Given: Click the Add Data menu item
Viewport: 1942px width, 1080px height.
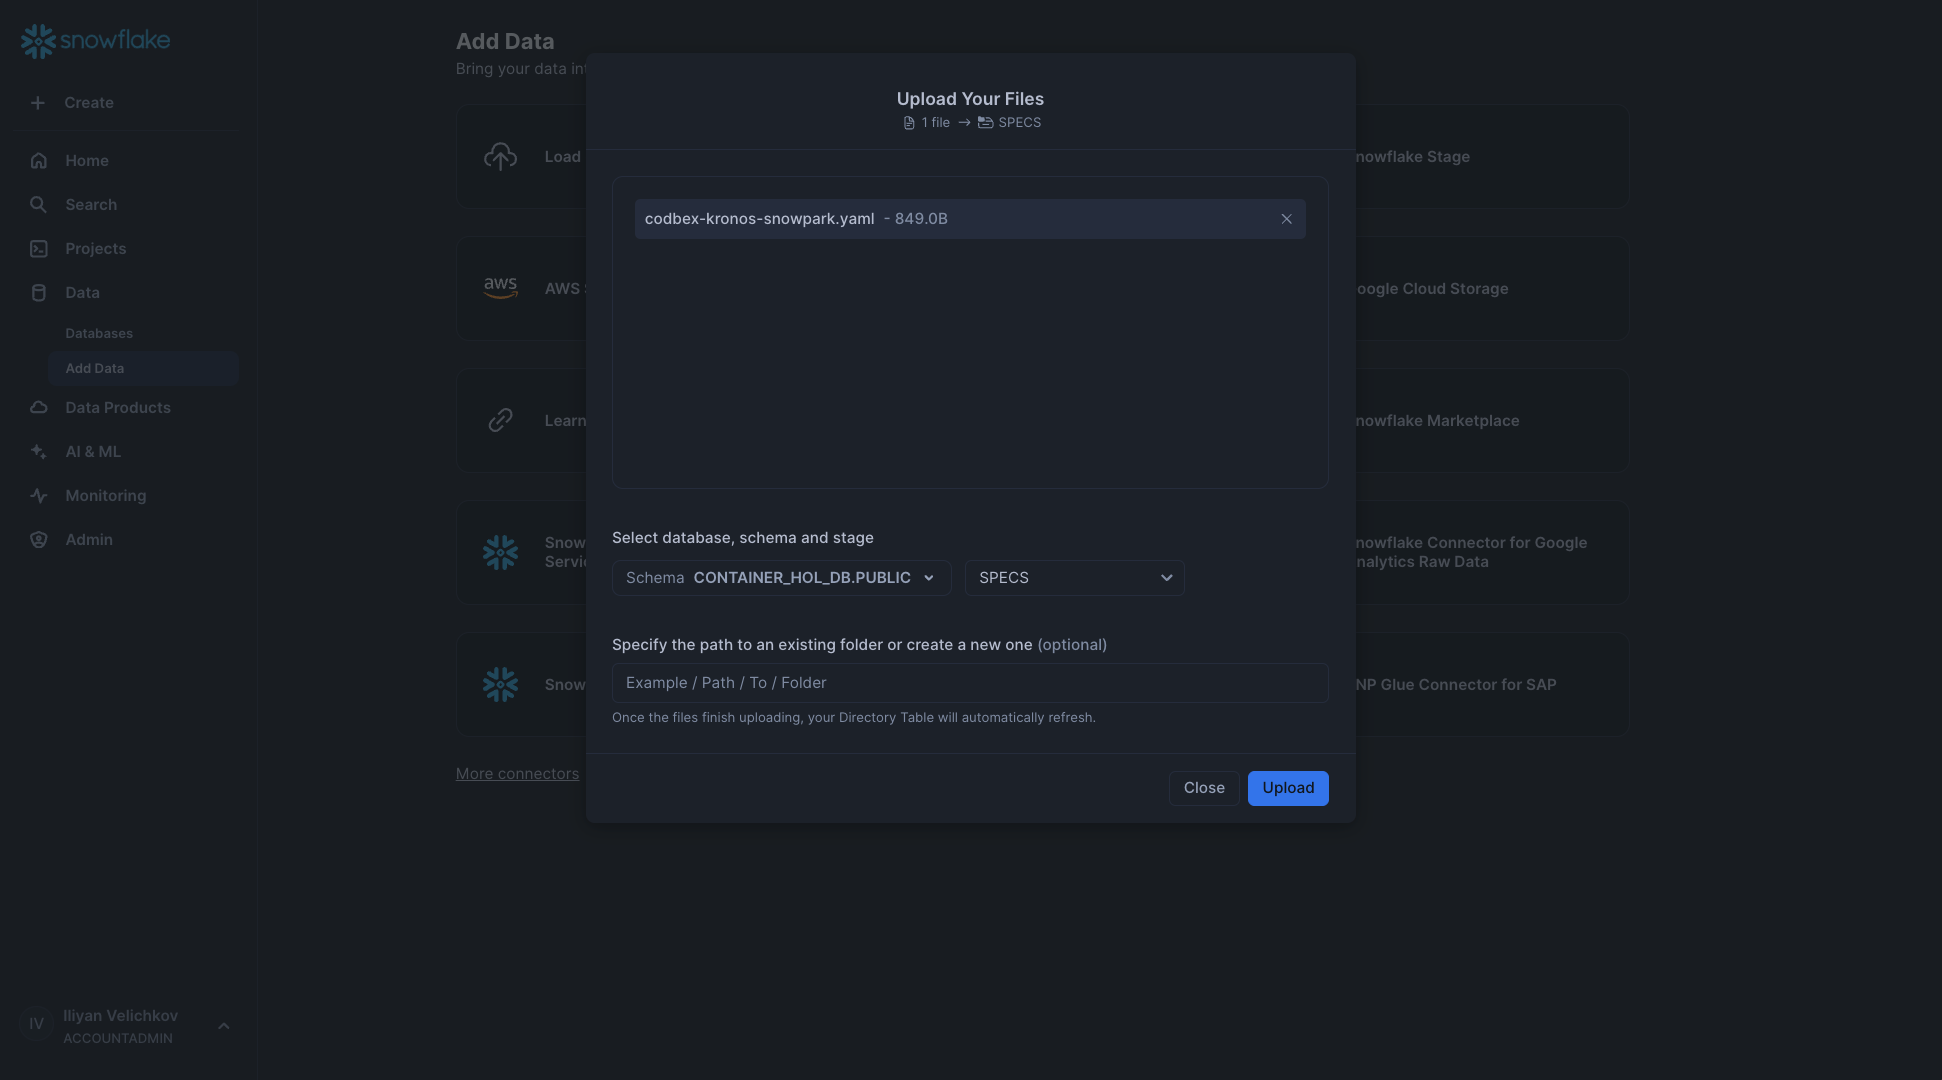Looking at the screenshot, I should tap(94, 368).
